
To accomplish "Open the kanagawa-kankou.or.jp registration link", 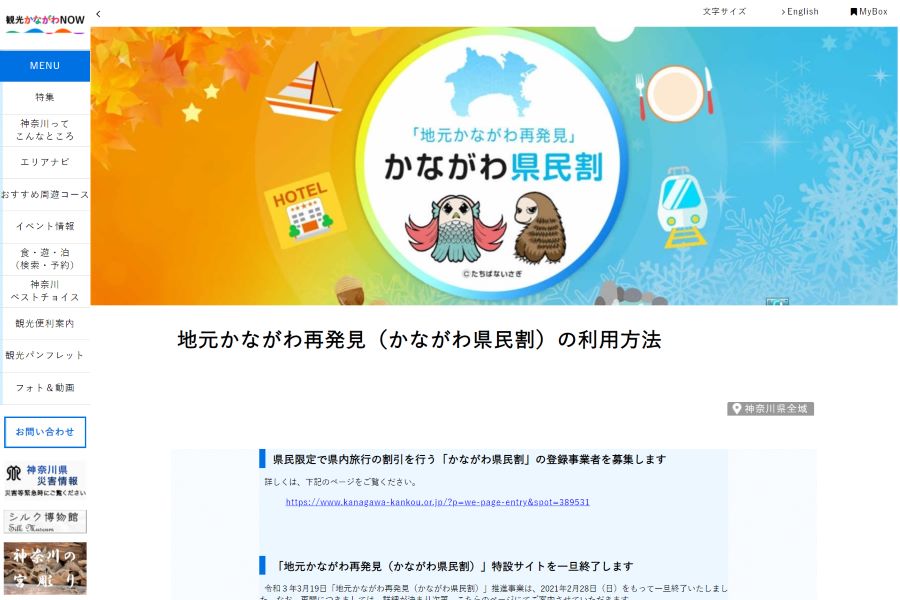I will (x=437, y=502).
